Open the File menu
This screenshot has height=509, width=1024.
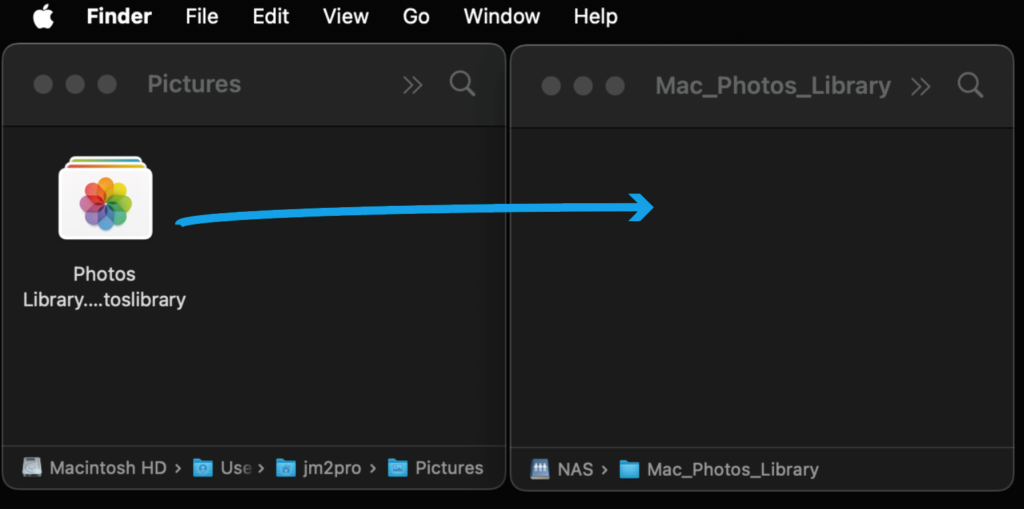tap(202, 16)
